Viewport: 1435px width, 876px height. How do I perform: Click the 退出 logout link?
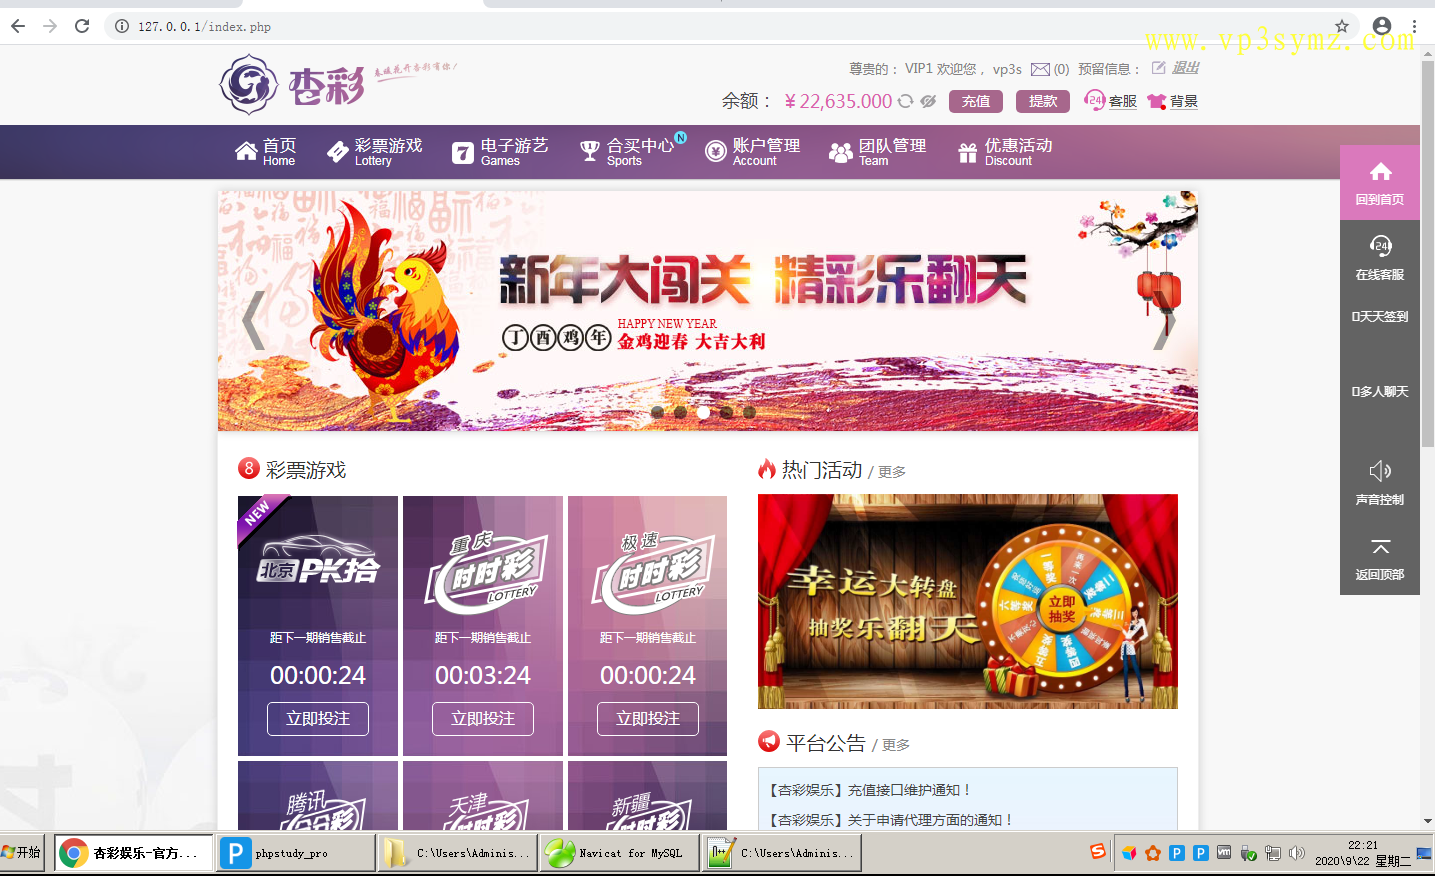(1185, 68)
